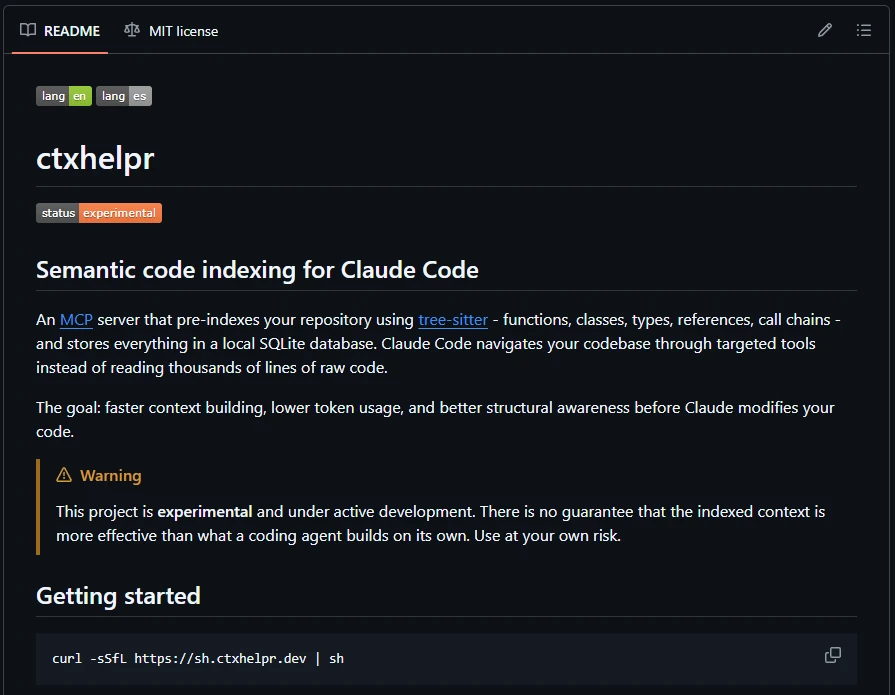The height and width of the screenshot is (695, 895).
Task: Open the table of contents list icon
Action: pos(863,30)
